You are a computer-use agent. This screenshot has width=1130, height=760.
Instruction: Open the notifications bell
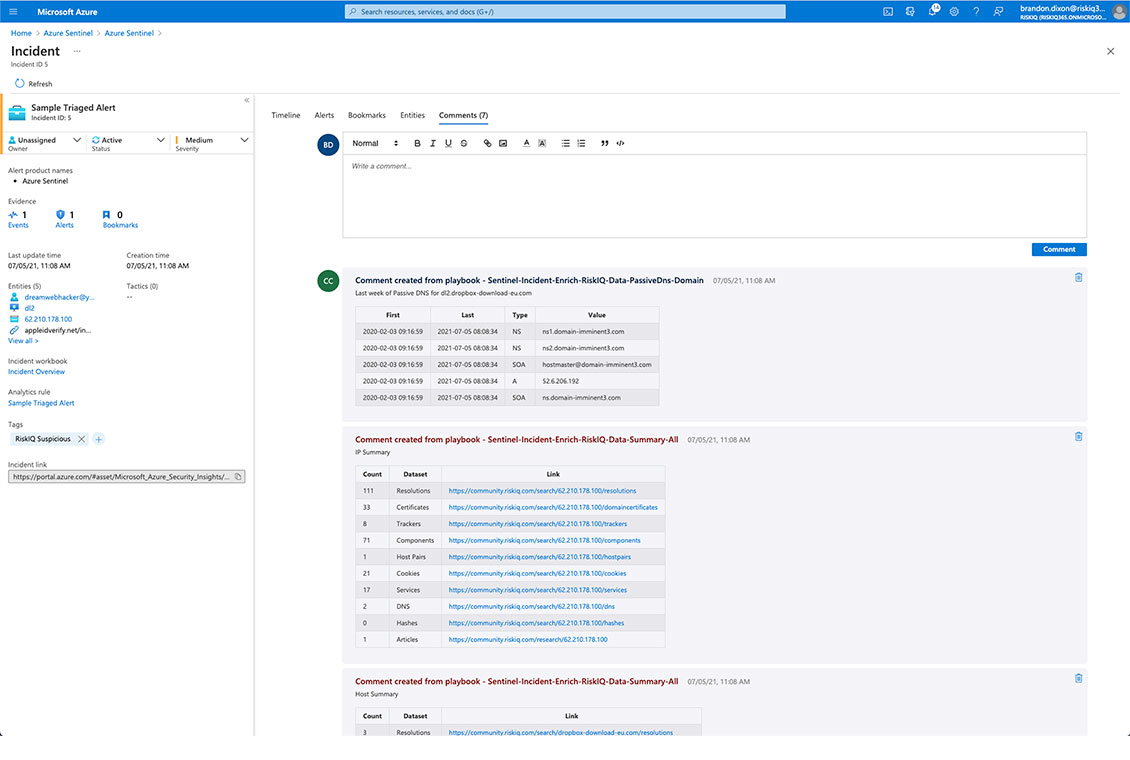[933, 11]
